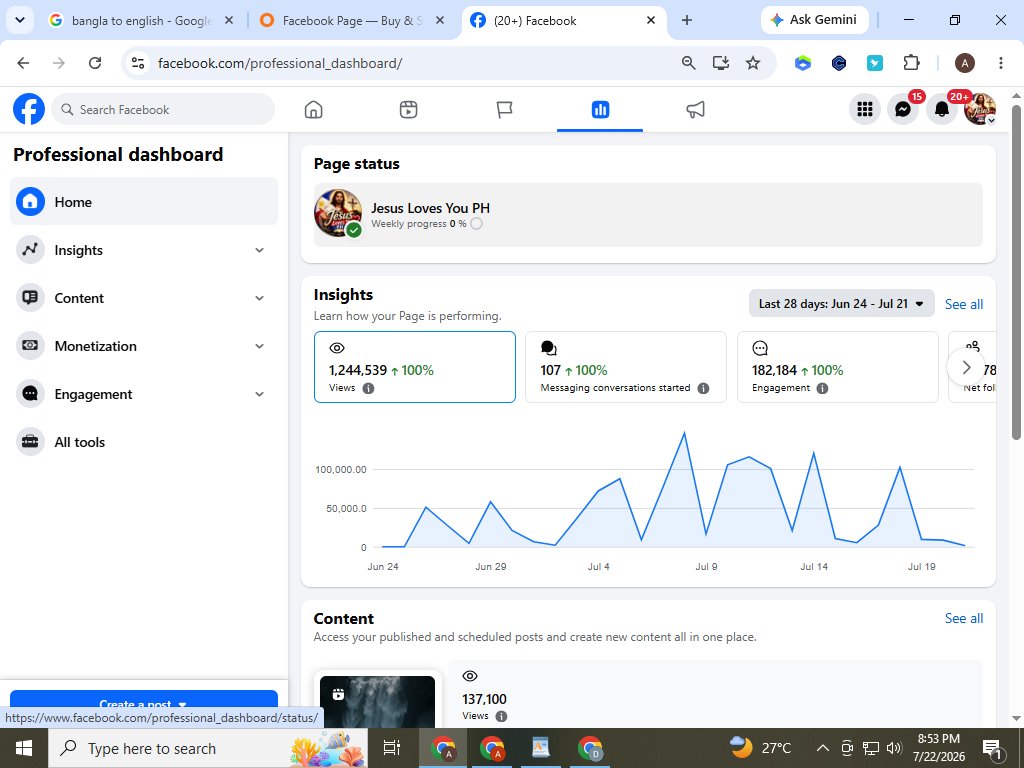Click See all link in Insights section
The image size is (1024, 768).
point(963,304)
